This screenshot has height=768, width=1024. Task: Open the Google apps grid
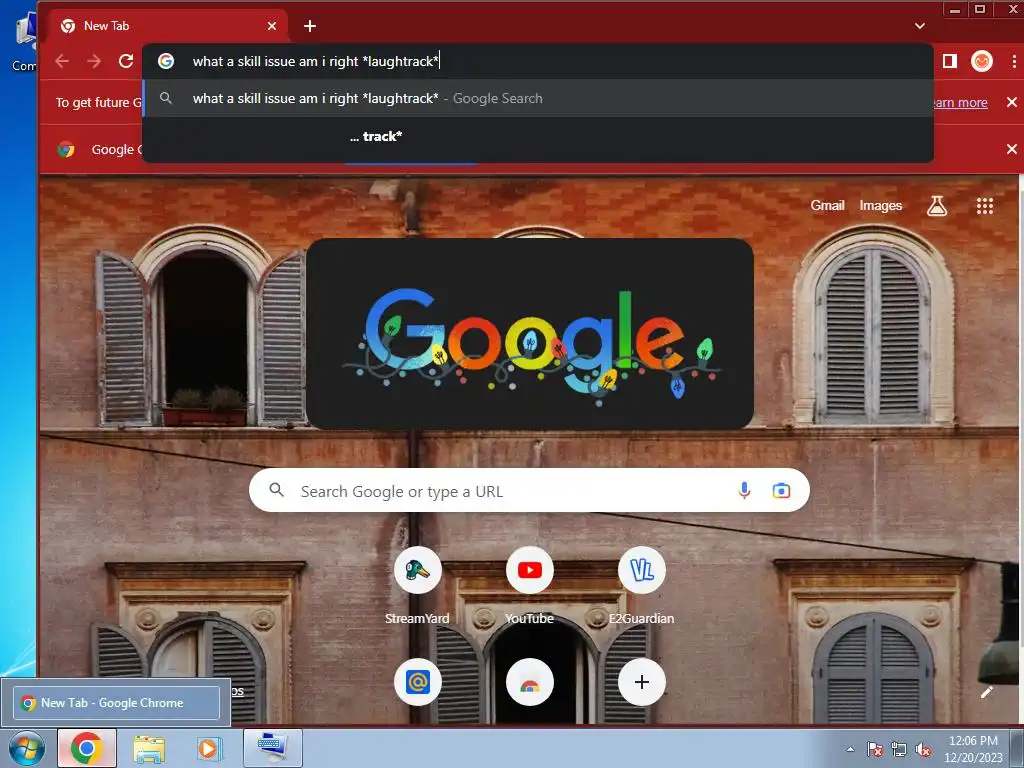(x=985, y=206)
